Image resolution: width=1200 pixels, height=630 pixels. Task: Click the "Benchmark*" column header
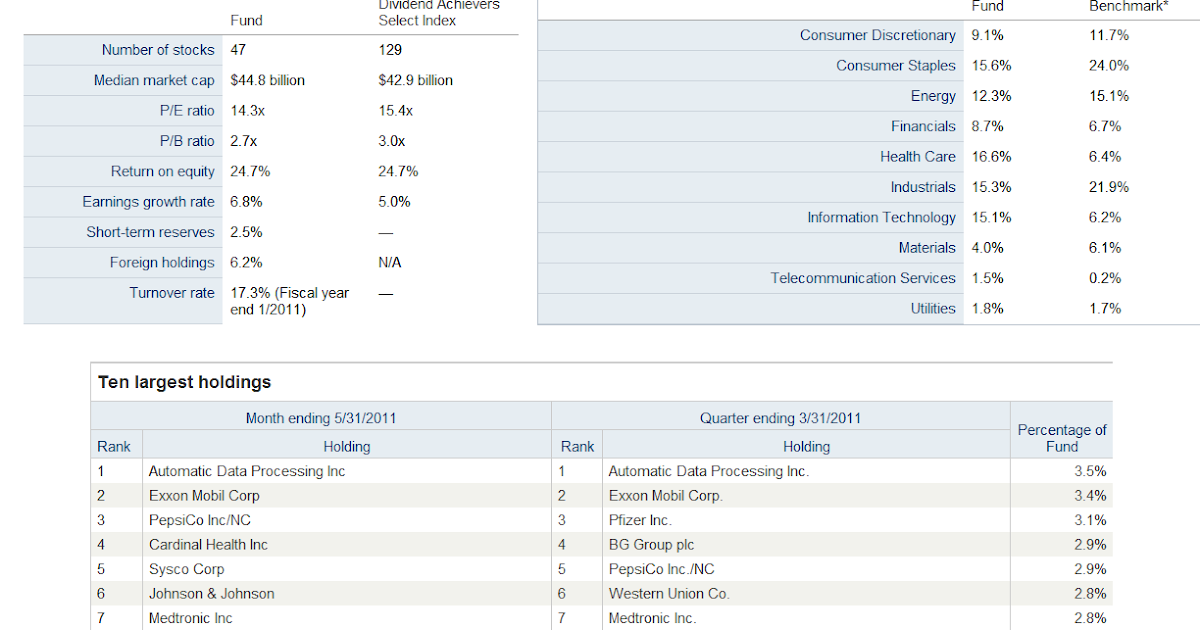click(1129, 6)
